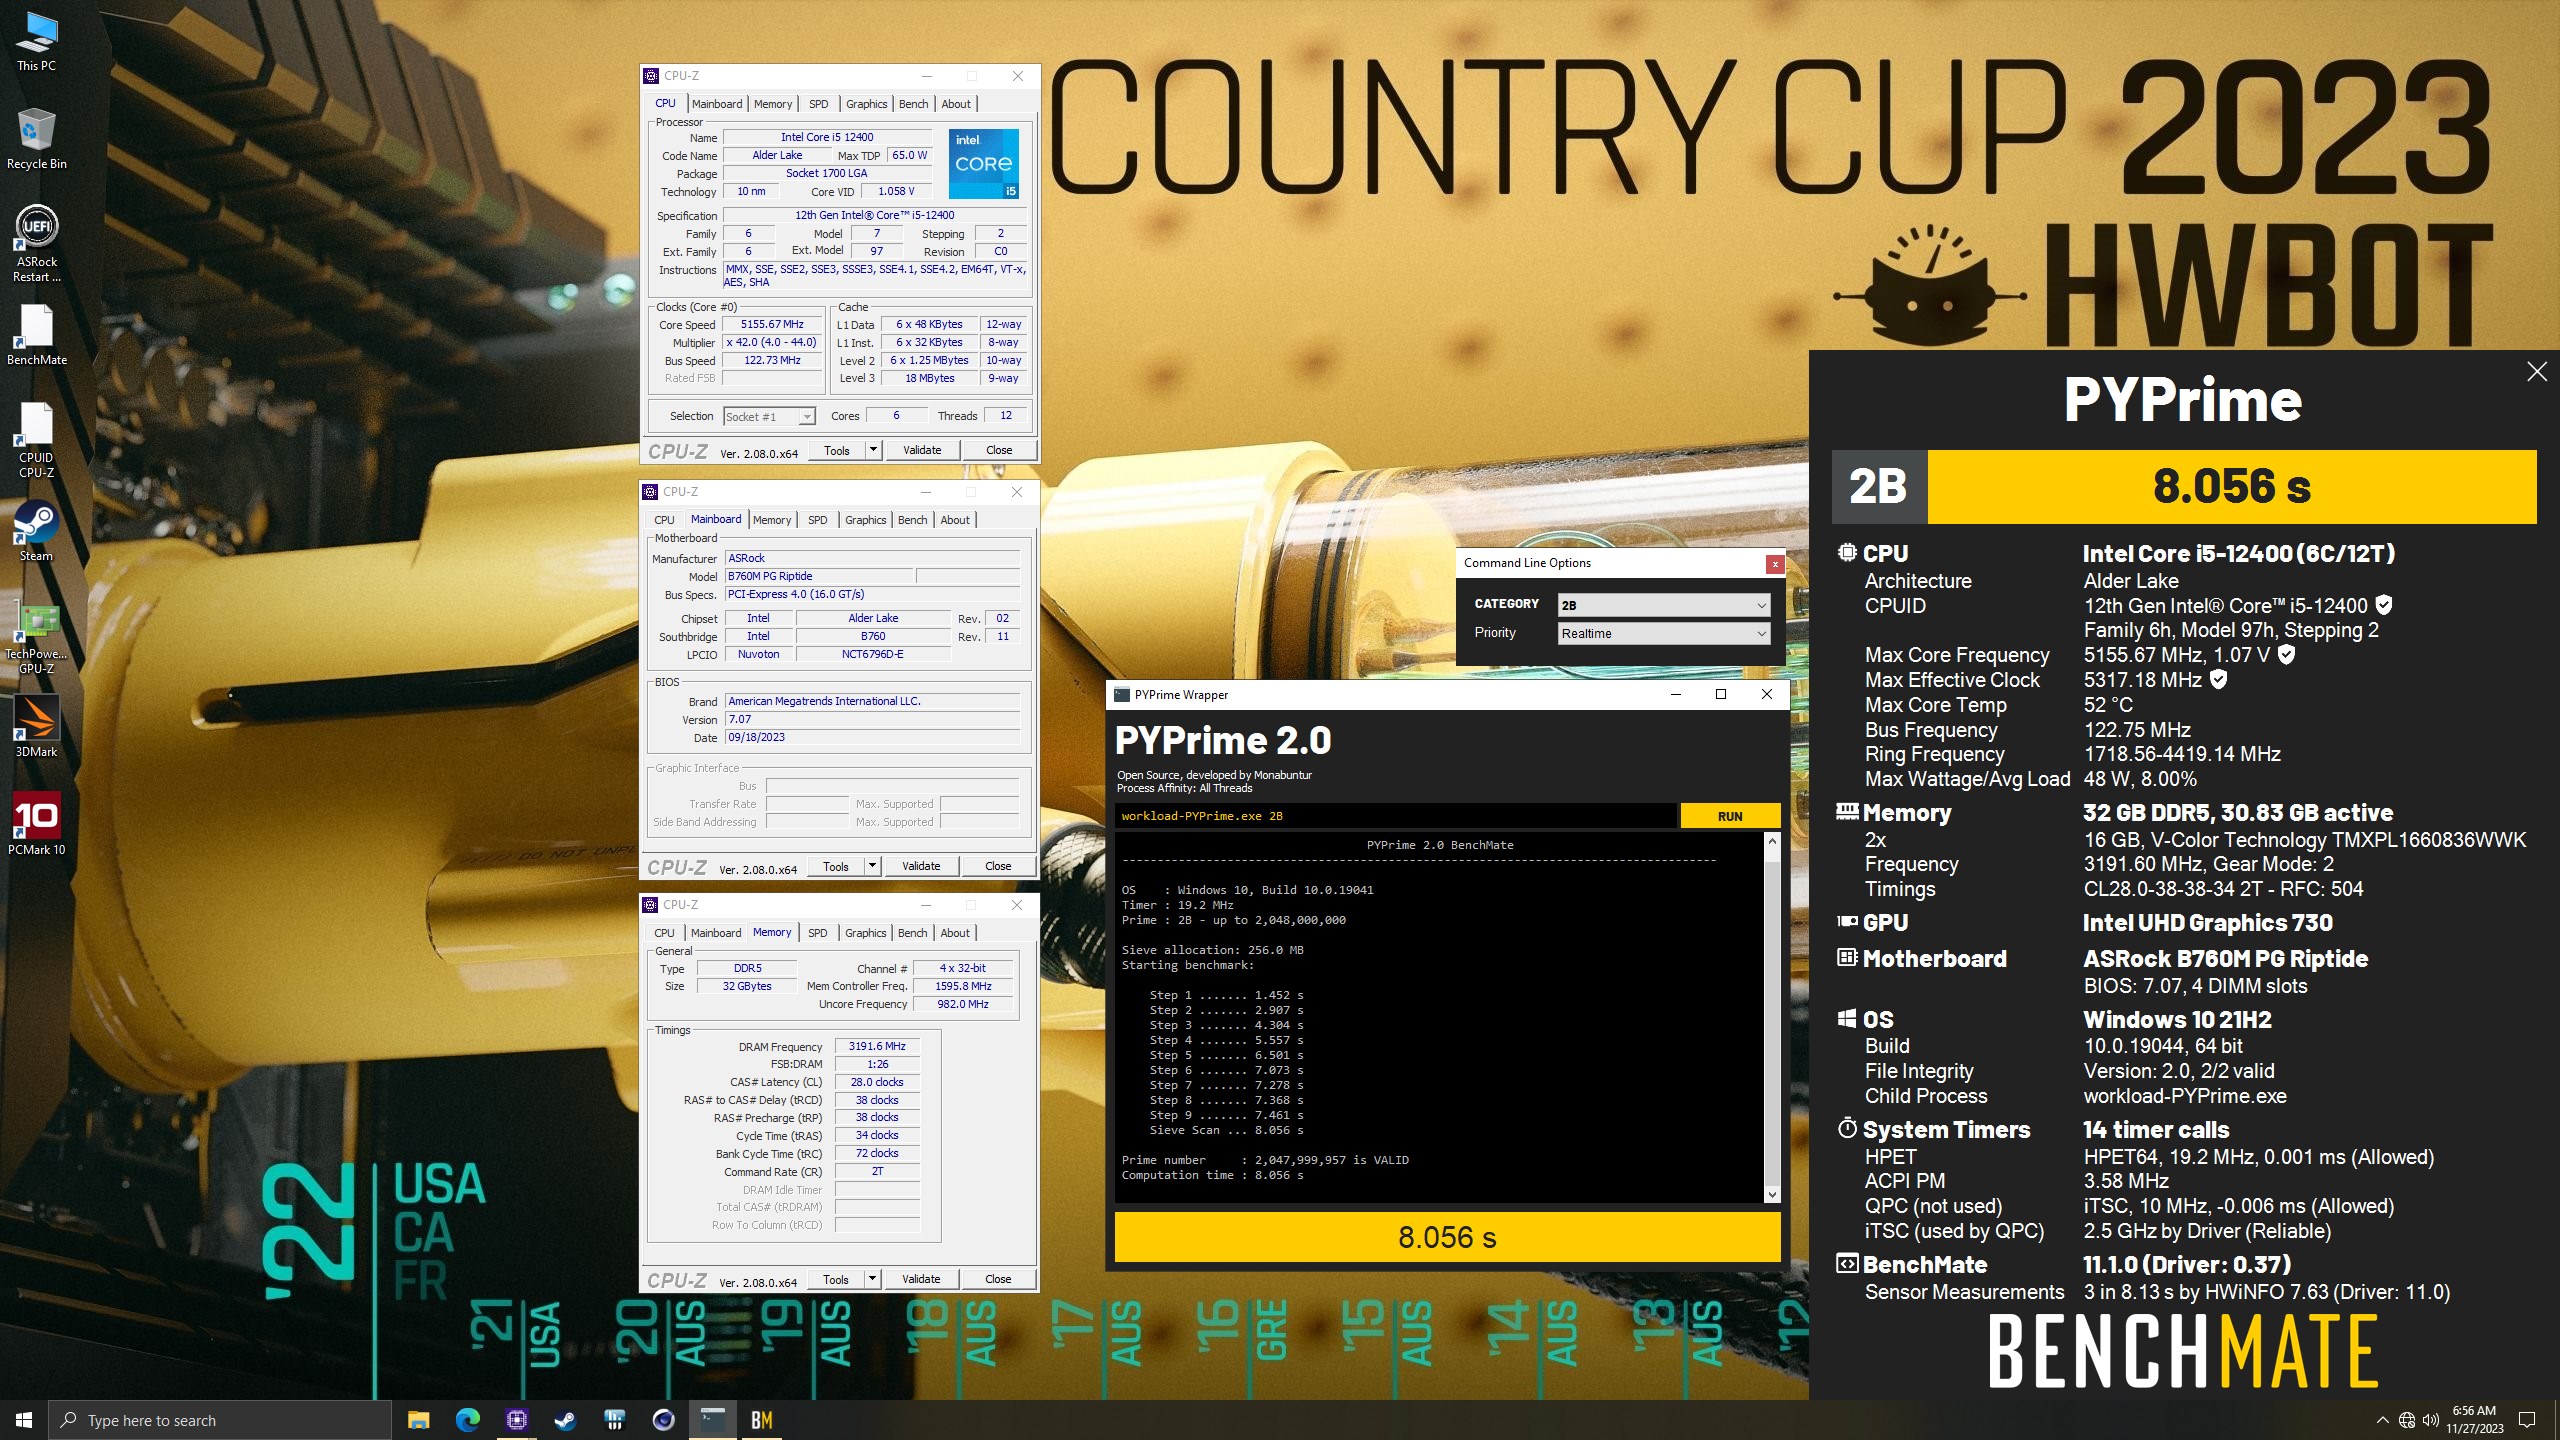Click the taskbar clock showing 6:56 AM
The width and height of the screenshot is (2560, 1440).
(x=2474, y=1420)
